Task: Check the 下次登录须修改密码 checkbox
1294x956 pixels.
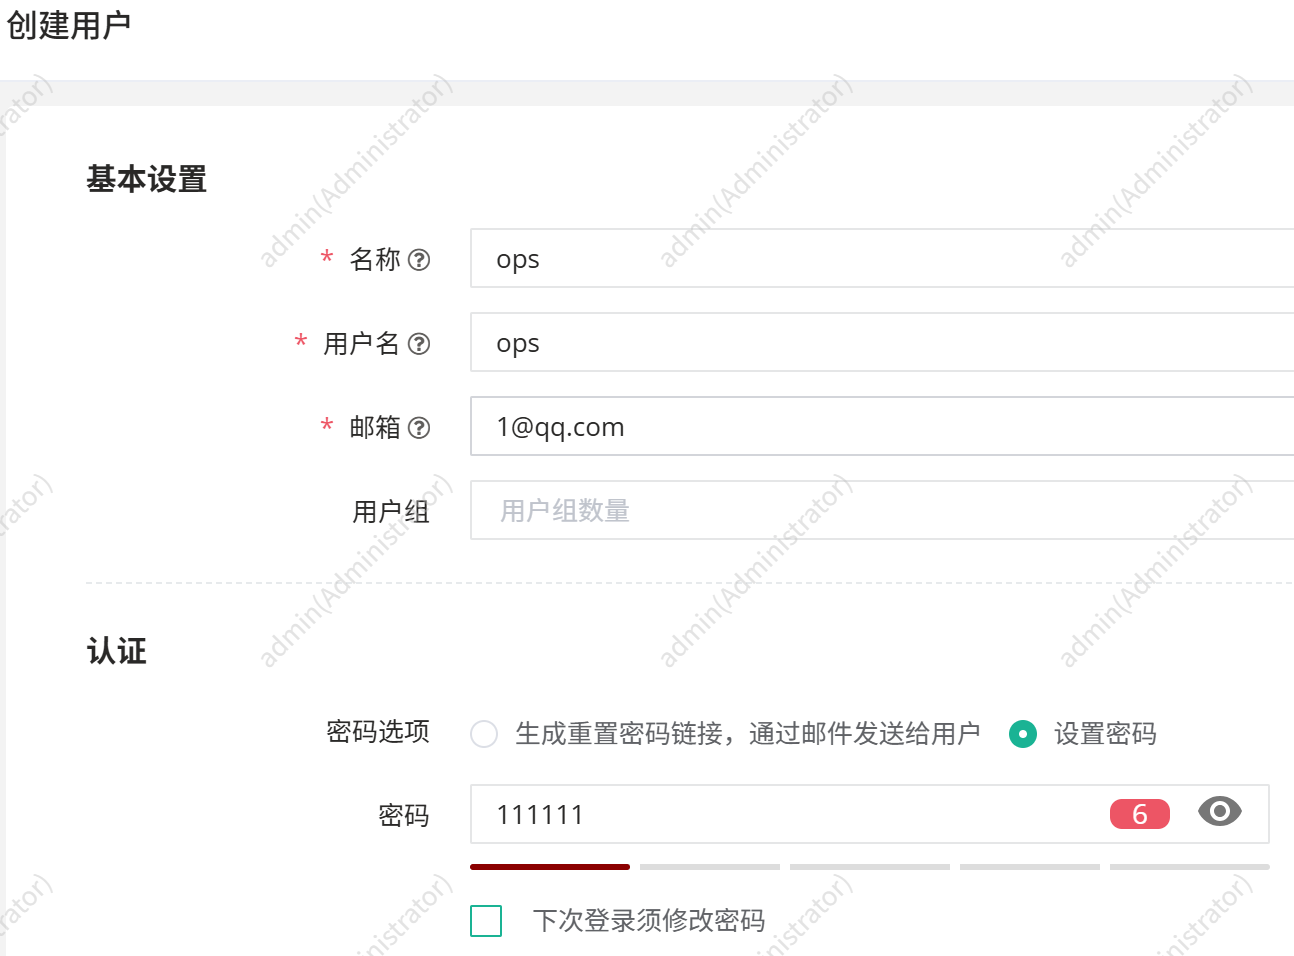Action: point(486,920)
